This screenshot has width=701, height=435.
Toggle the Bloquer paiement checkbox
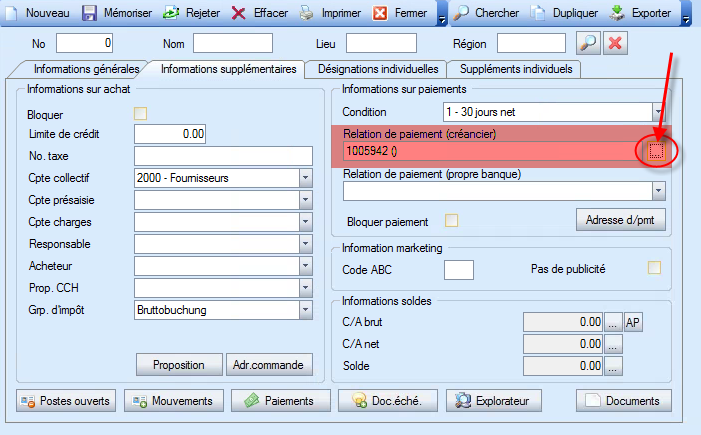click(452, 220)
